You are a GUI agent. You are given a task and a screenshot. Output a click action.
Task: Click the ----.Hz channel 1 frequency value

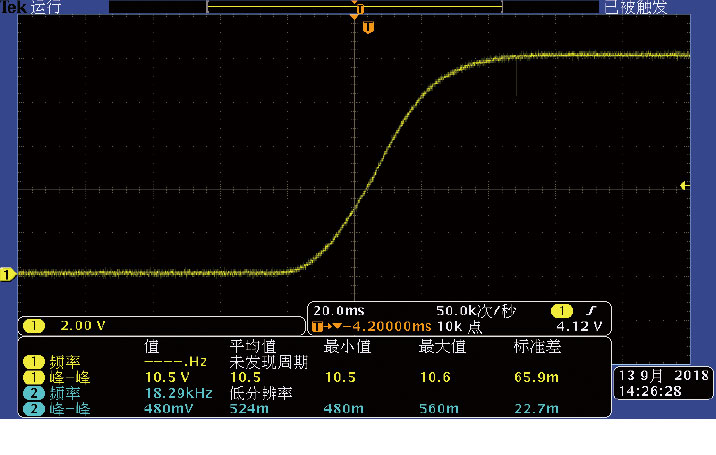[176, 362]
